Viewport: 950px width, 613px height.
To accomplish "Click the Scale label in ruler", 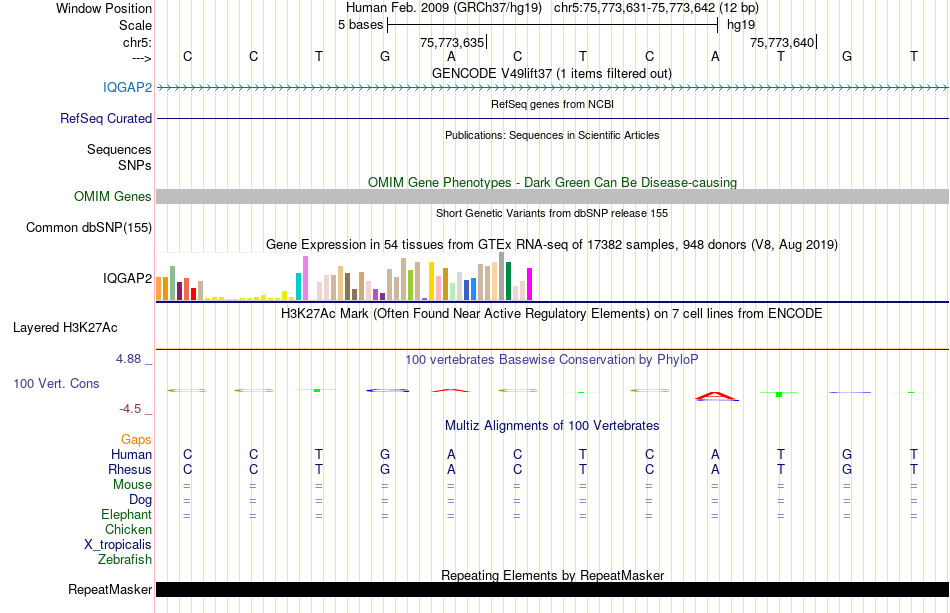I will [135, 25].
